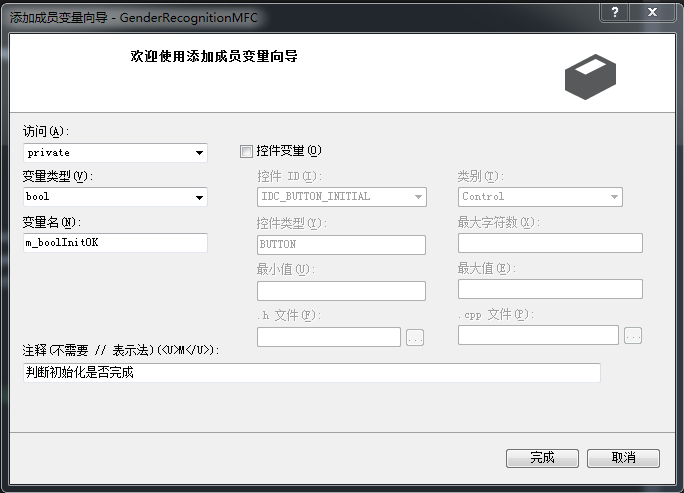Click the 取消 button

(623, 458)
